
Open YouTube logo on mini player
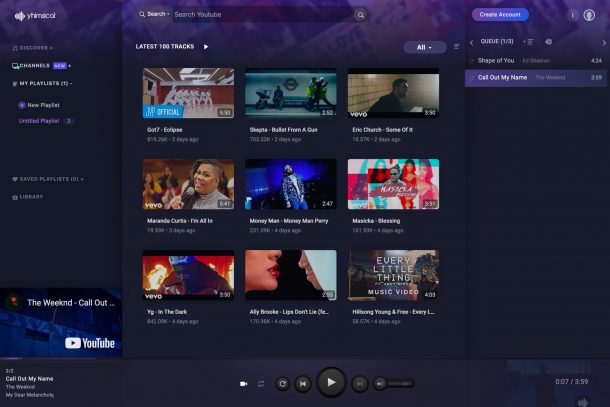(x=90, y=343)
